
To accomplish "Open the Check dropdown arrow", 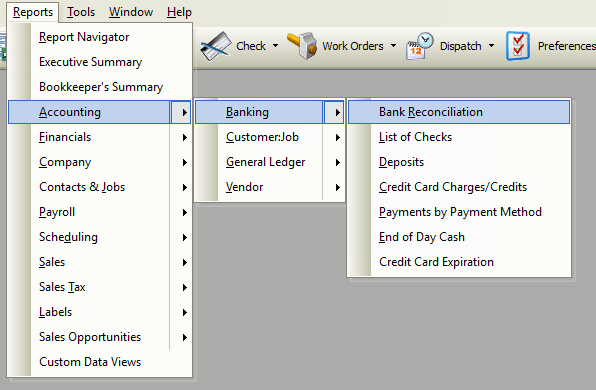I will tap(276, 46).
